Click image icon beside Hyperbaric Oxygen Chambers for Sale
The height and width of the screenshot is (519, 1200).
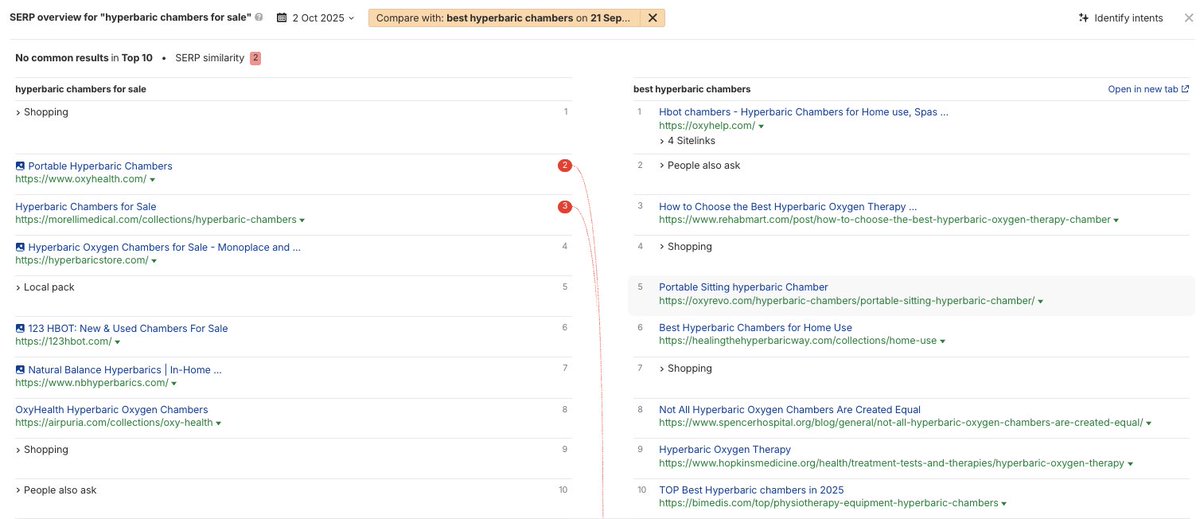point(20,247)
